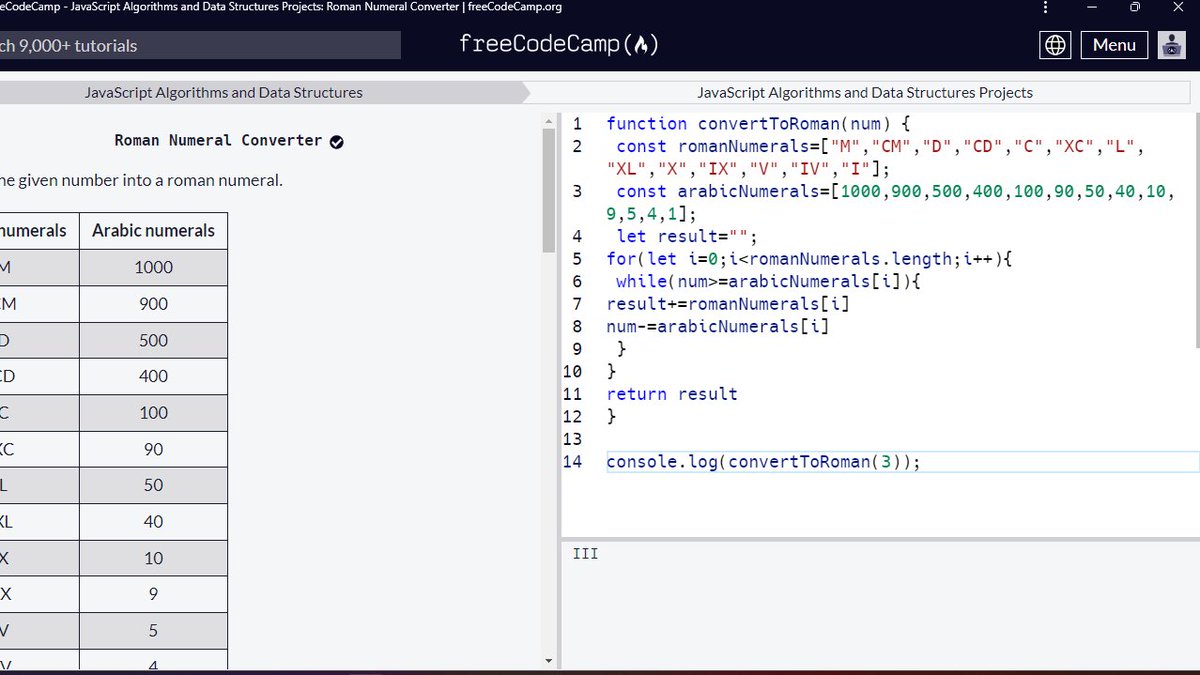Click the code editor vertical scrollbar
Screen dimensions: 1200x675
1196,233
